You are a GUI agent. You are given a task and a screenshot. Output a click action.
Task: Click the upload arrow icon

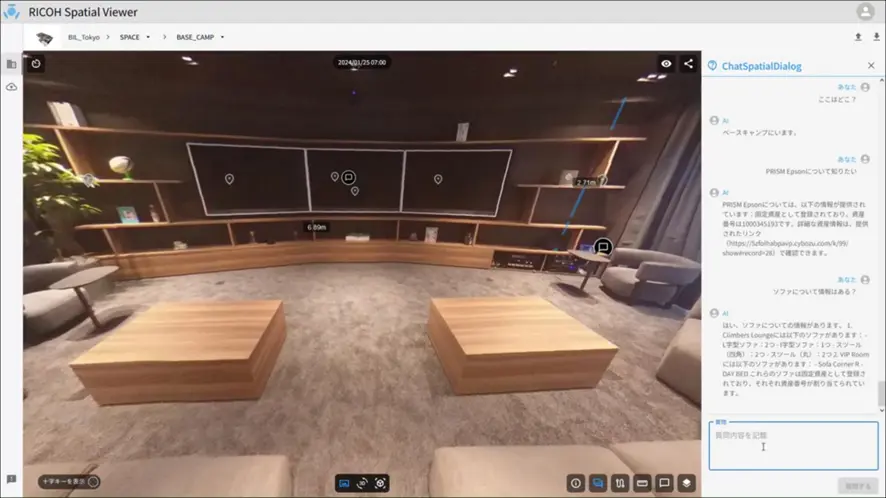(x=857, y=37)
